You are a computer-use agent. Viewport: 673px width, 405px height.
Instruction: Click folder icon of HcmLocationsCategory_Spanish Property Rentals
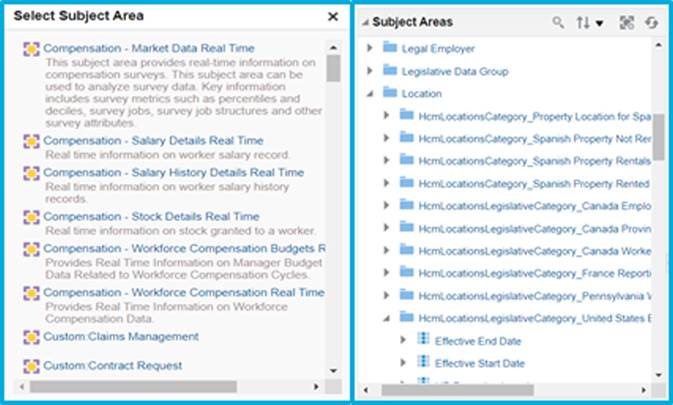(x=406, y=160)
